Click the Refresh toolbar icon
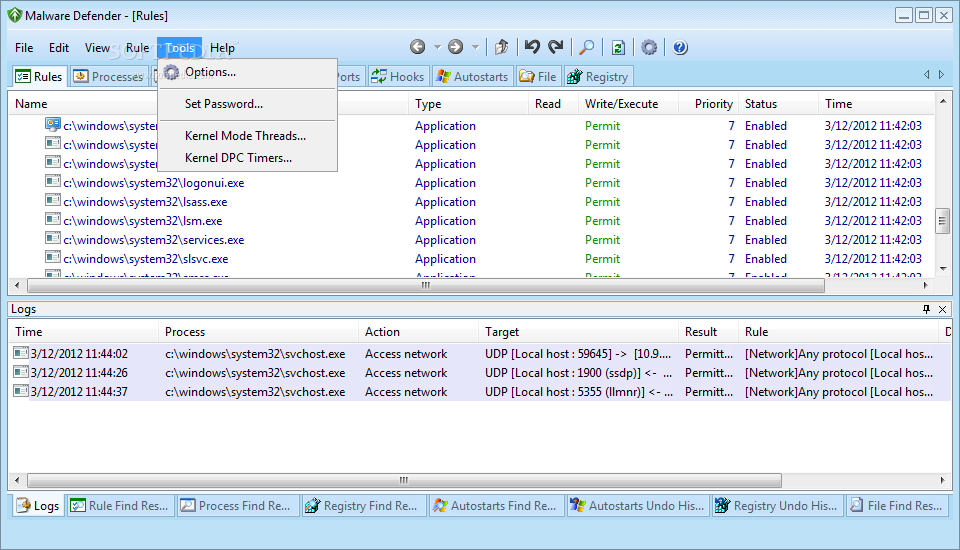This screenshot has height=550, width=960. click(618, 47)
